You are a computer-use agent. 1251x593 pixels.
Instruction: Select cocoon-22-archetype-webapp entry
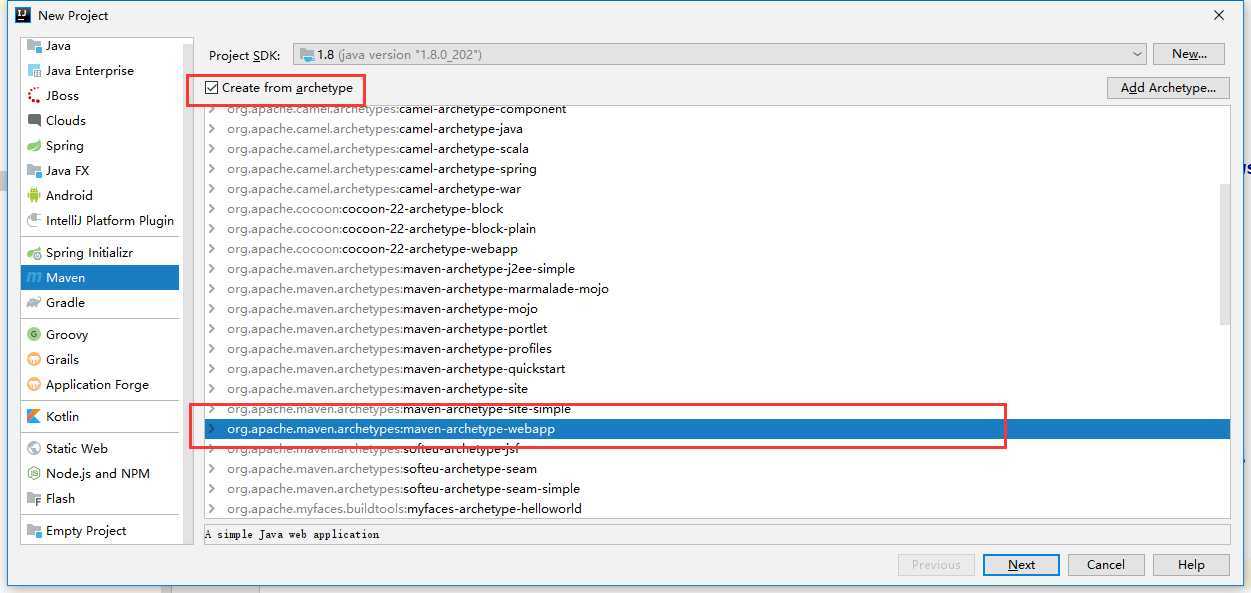(372, 249)
